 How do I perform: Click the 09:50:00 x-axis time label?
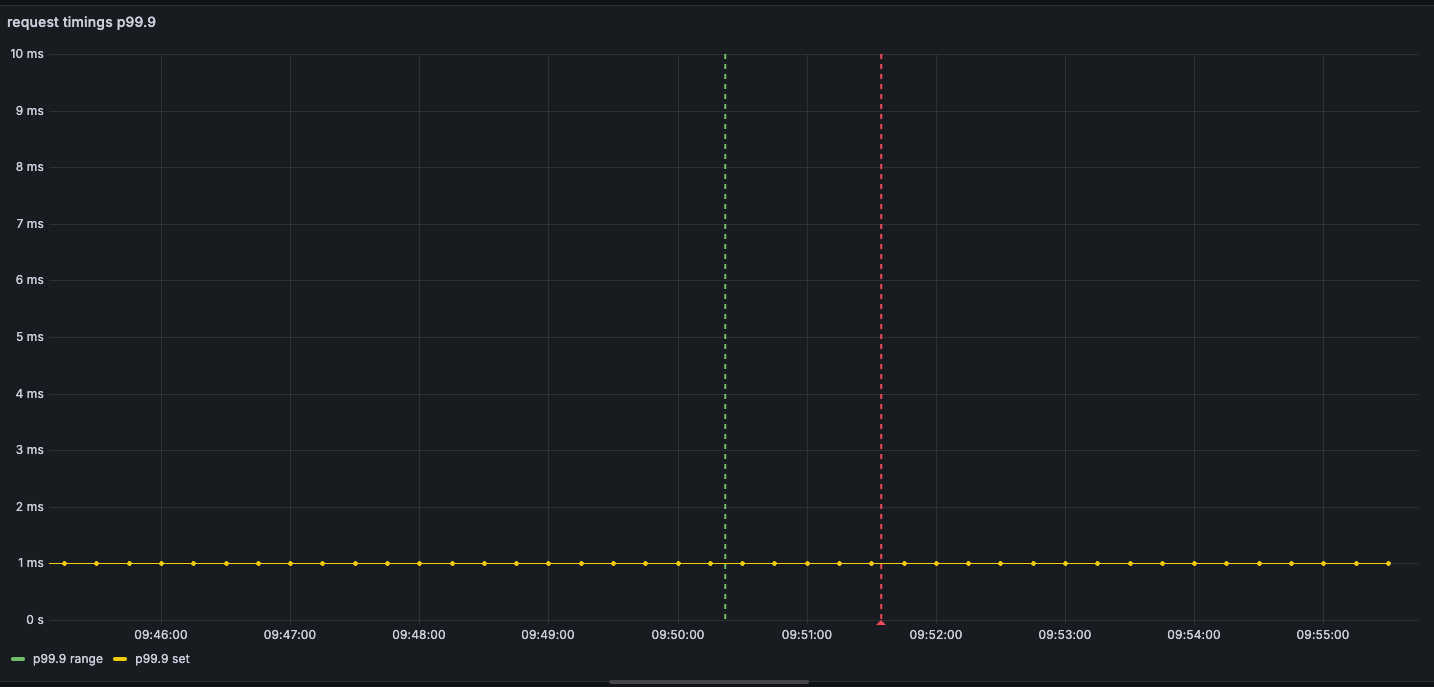click(x=678, y=635)
